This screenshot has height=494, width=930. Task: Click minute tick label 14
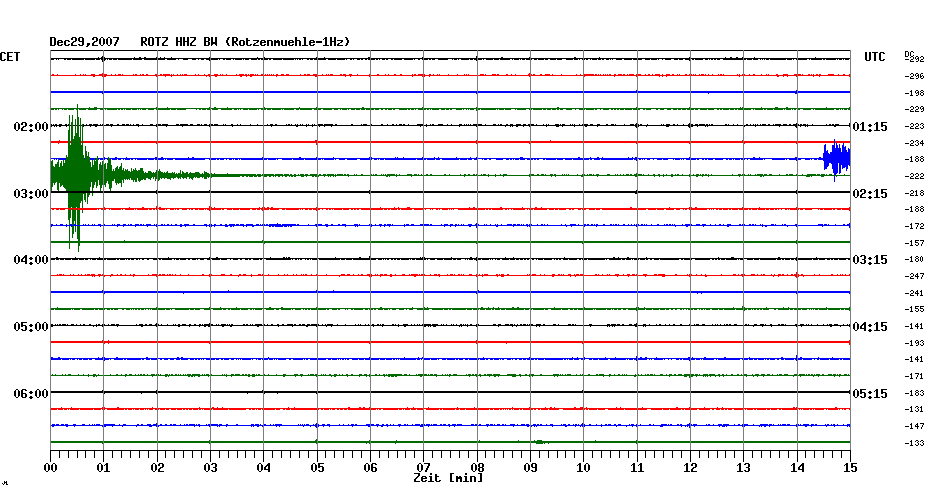coord(797,467)
